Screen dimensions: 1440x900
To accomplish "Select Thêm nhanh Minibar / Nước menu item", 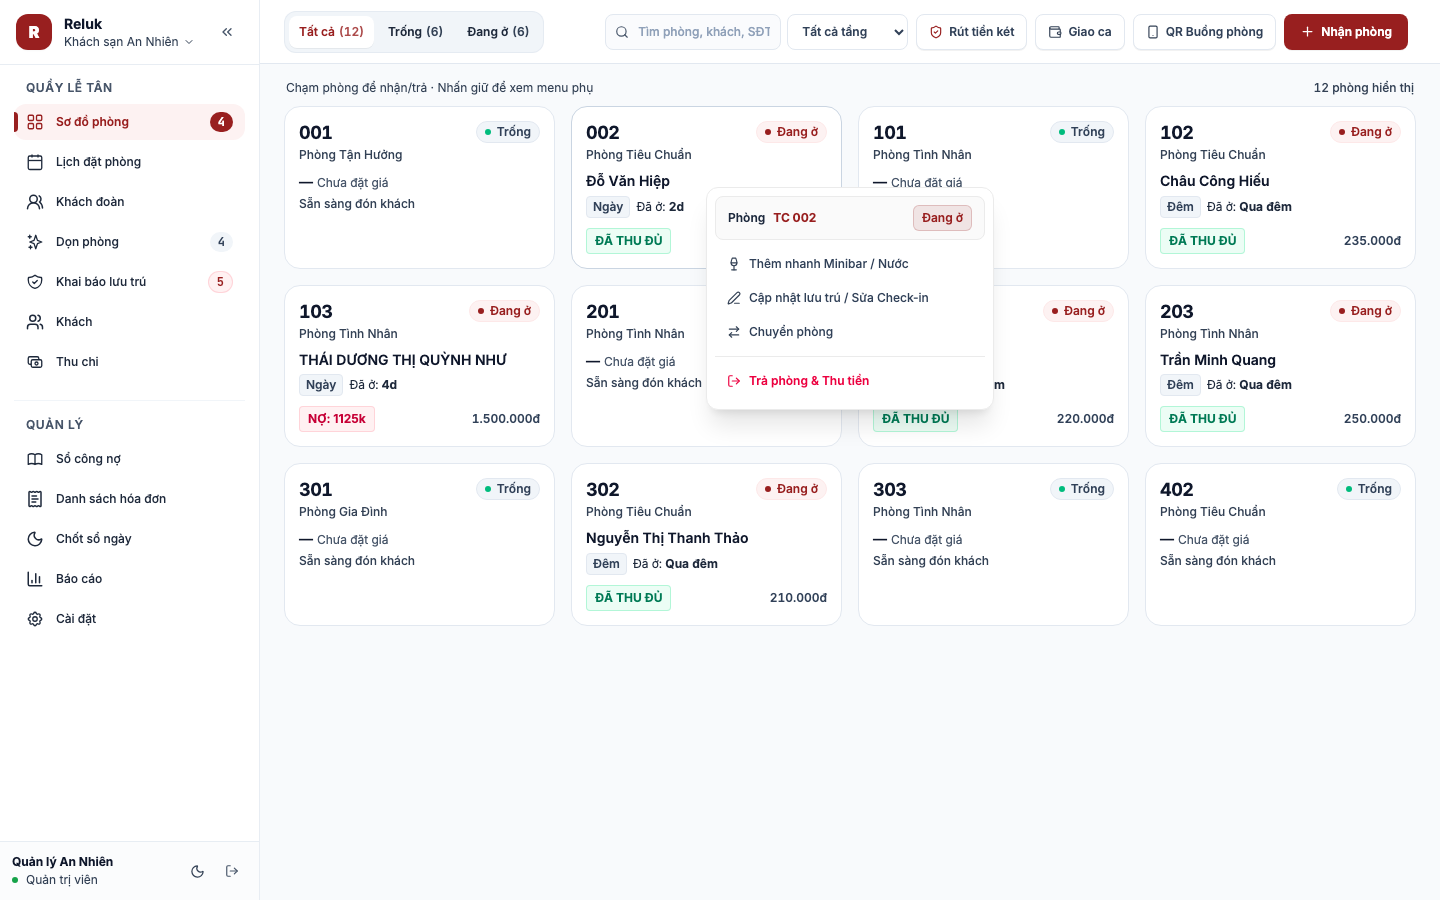I will tap(850, 264).
